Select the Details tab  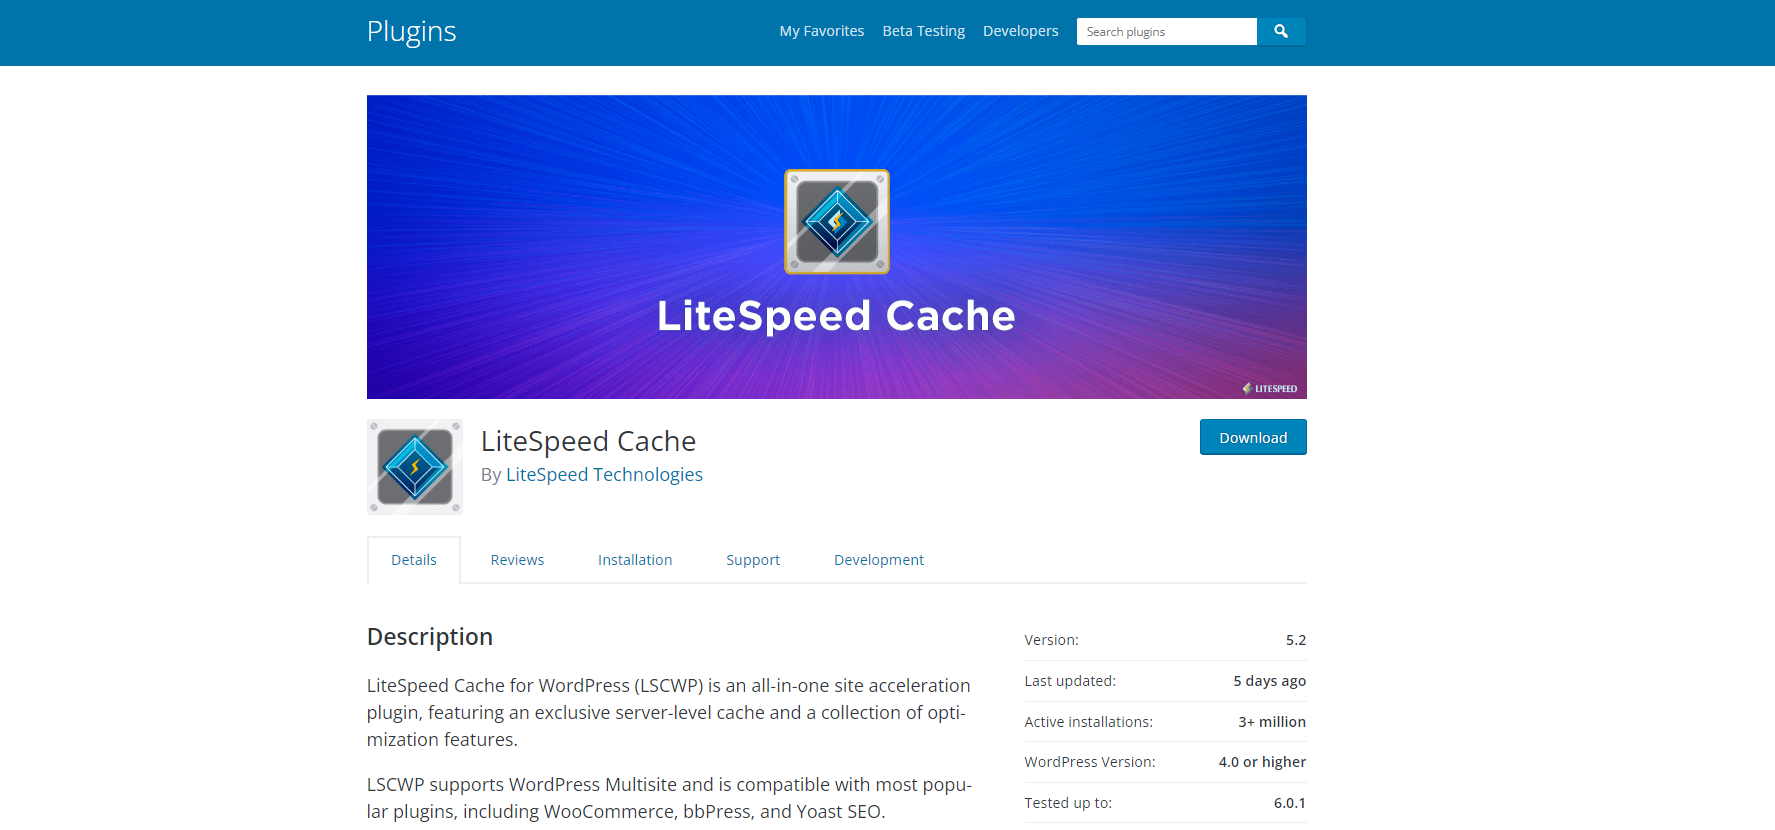coord(414,560)
